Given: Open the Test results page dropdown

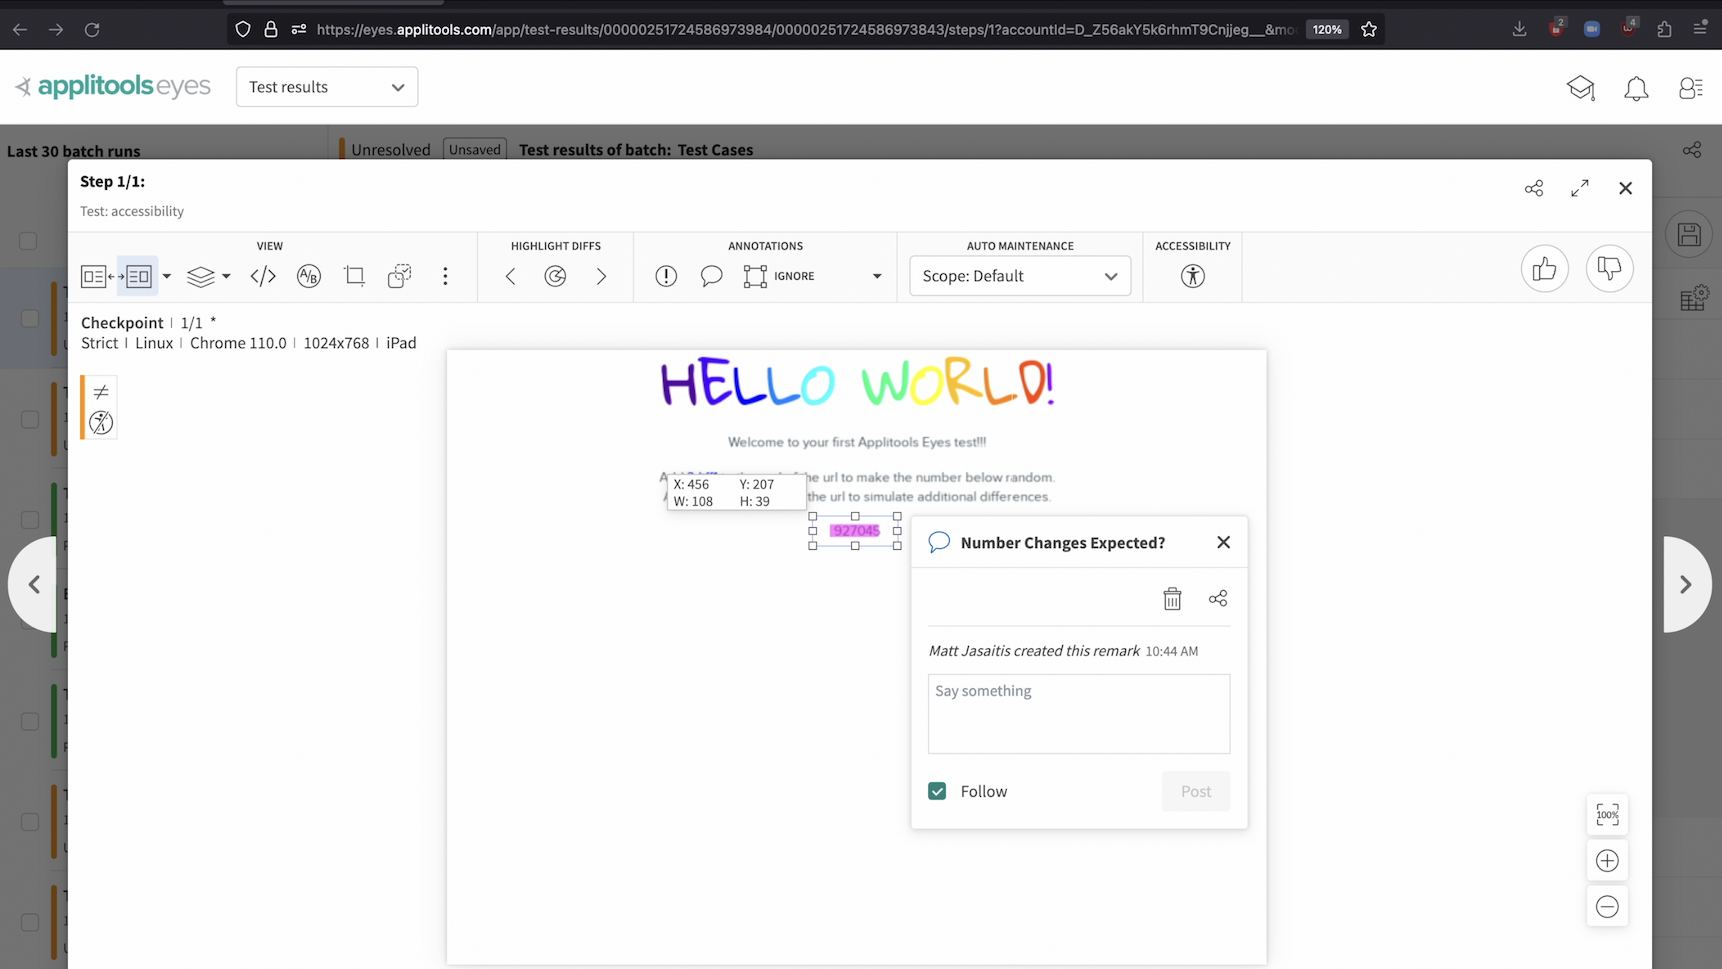Looking at the screenshot, I should [327, 87].
